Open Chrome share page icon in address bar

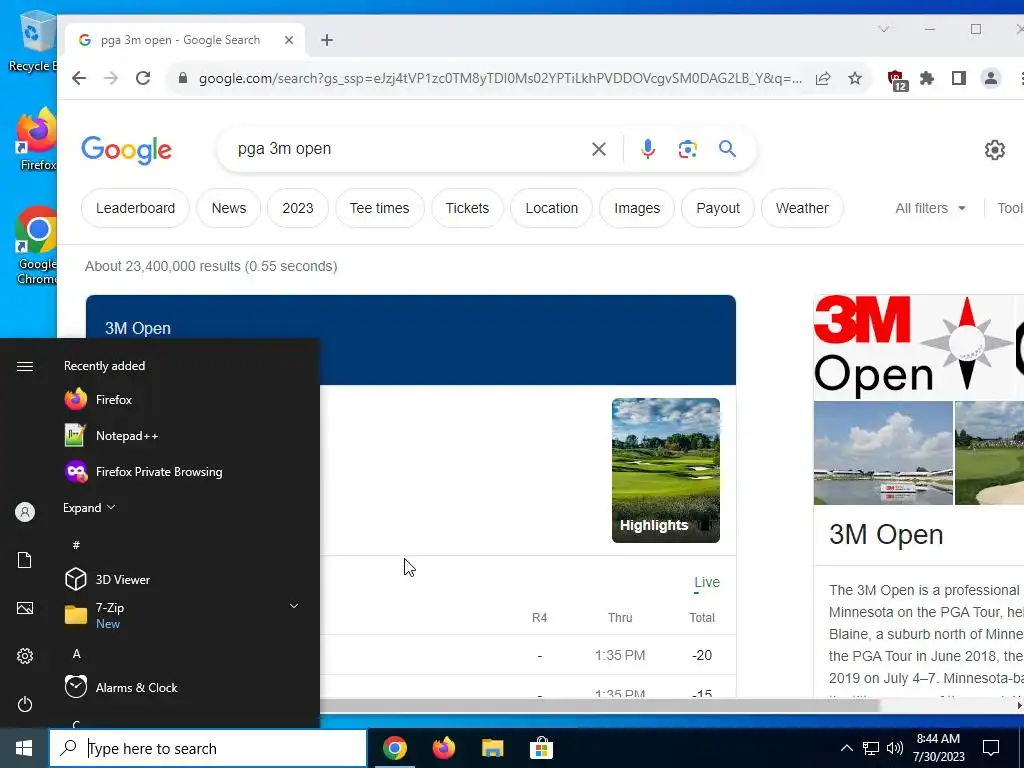coord(823,78)
